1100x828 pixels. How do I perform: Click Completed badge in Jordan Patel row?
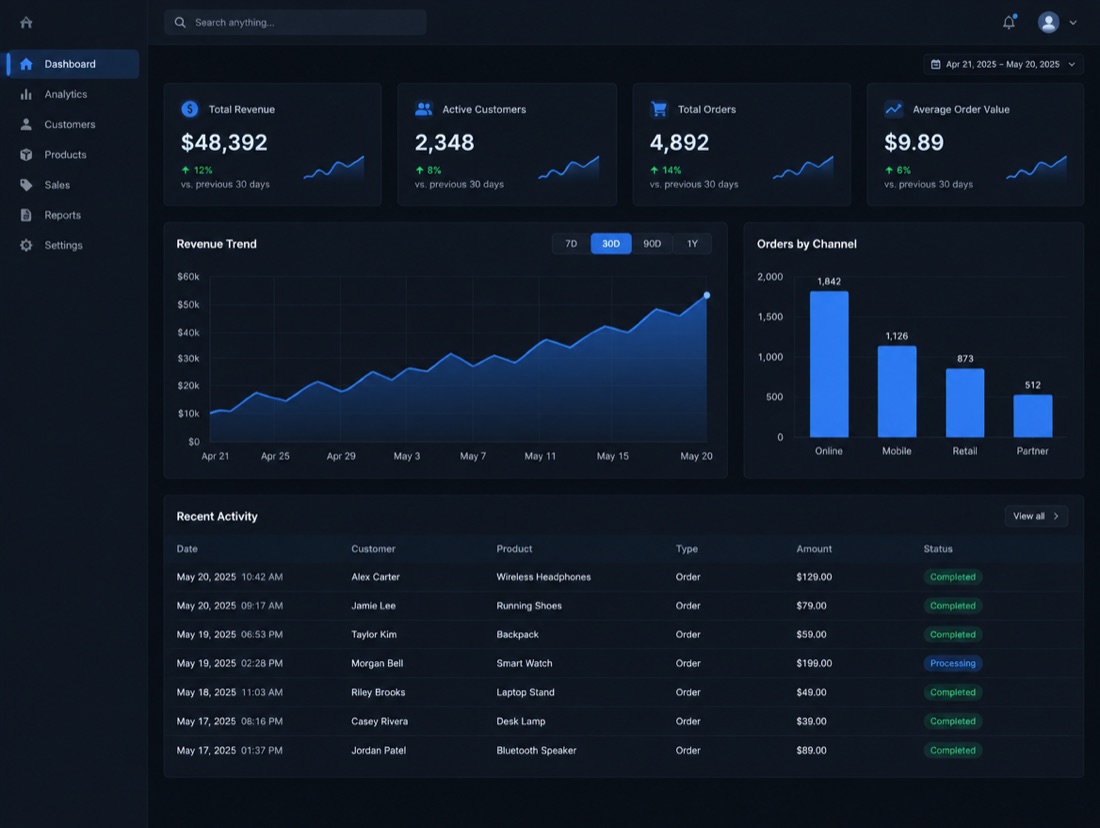[953, 750]
